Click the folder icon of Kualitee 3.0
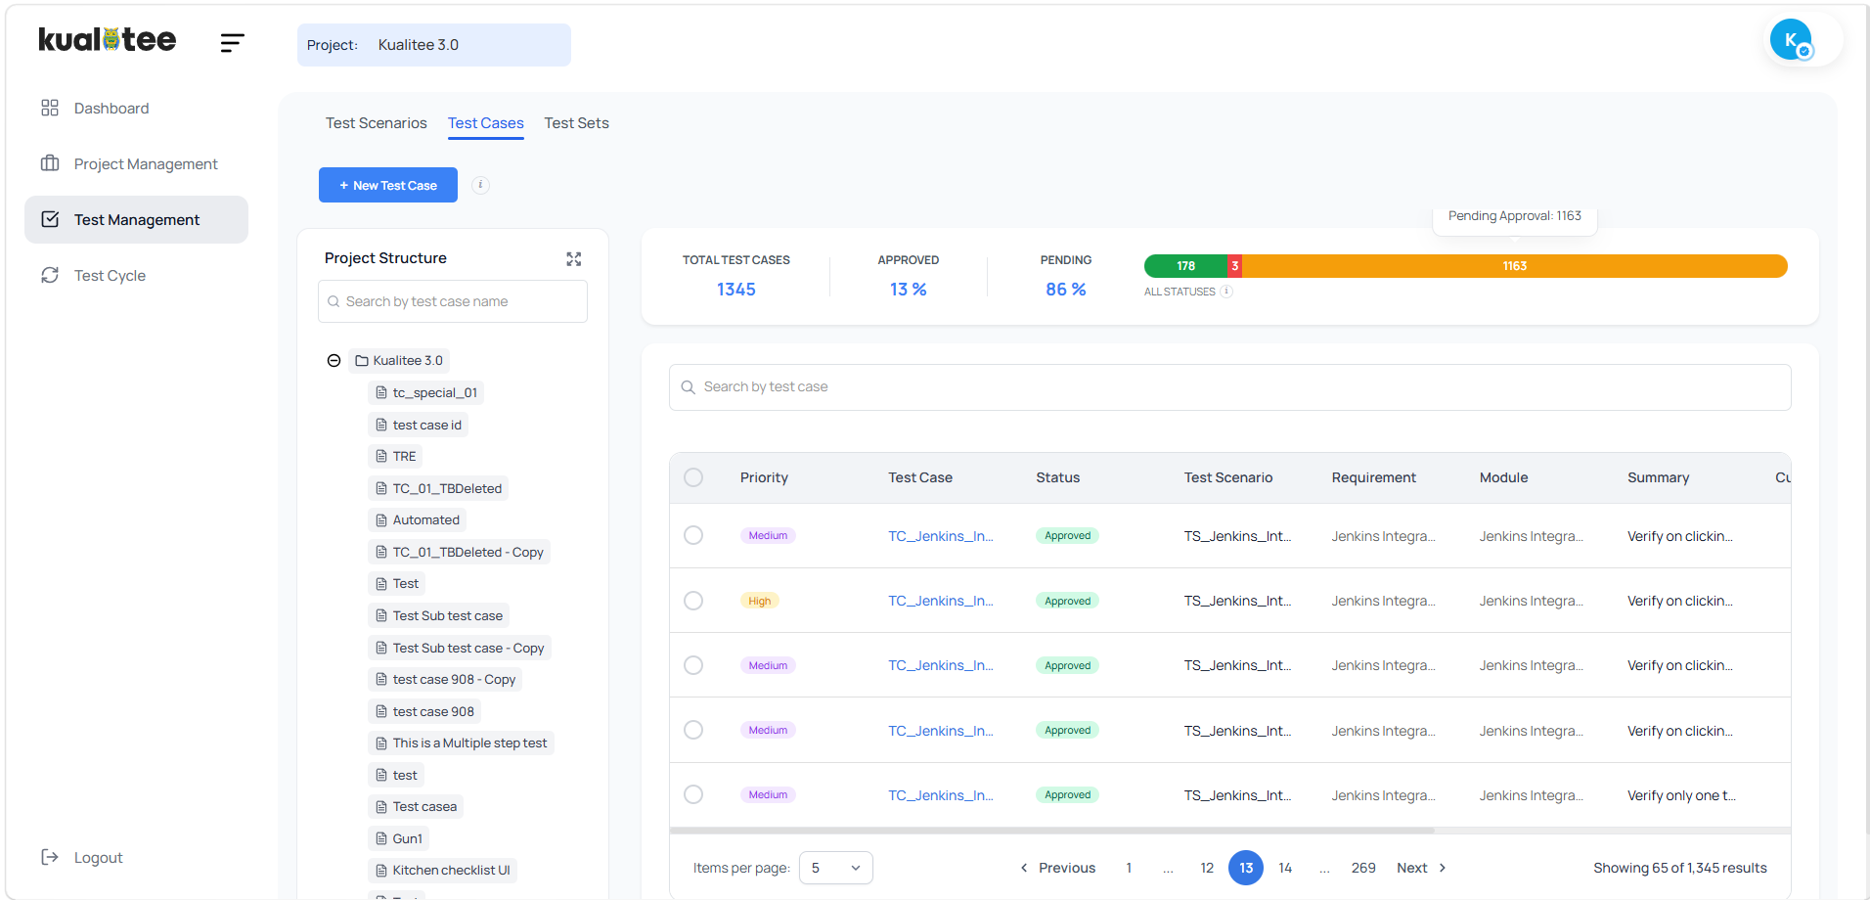The height and width of the screenshot is (900, 1870). (362, 361)
